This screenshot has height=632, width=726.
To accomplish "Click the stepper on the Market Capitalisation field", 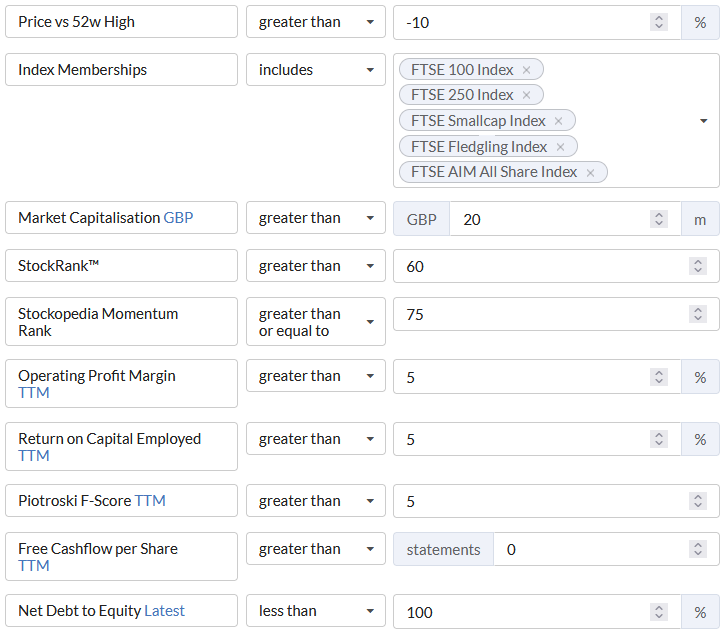I will click(659, 219).
